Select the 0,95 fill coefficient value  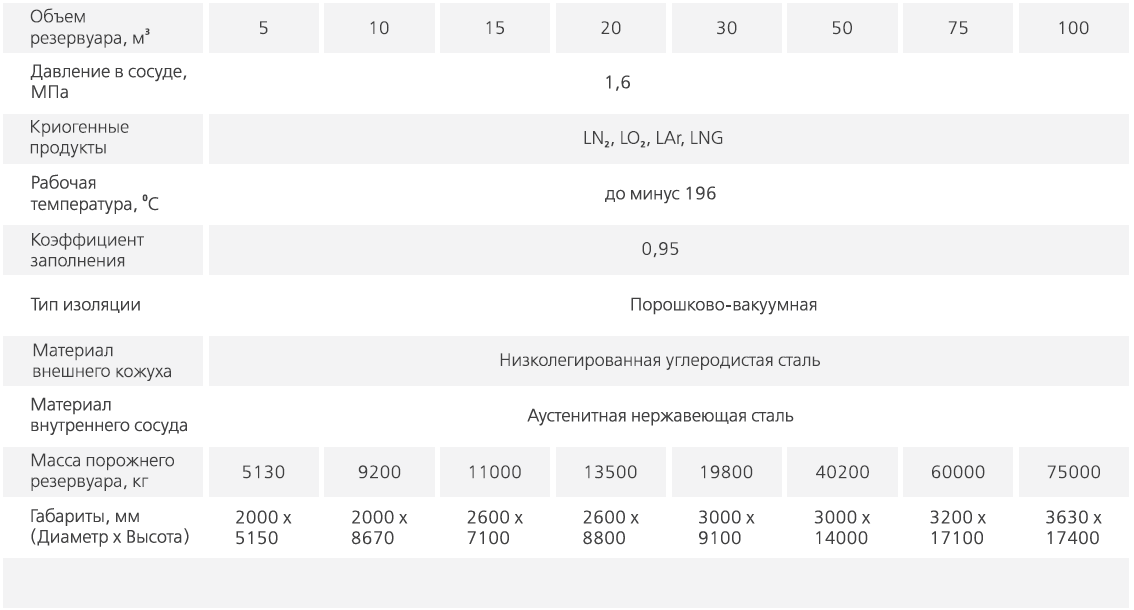tap(660, 249)
